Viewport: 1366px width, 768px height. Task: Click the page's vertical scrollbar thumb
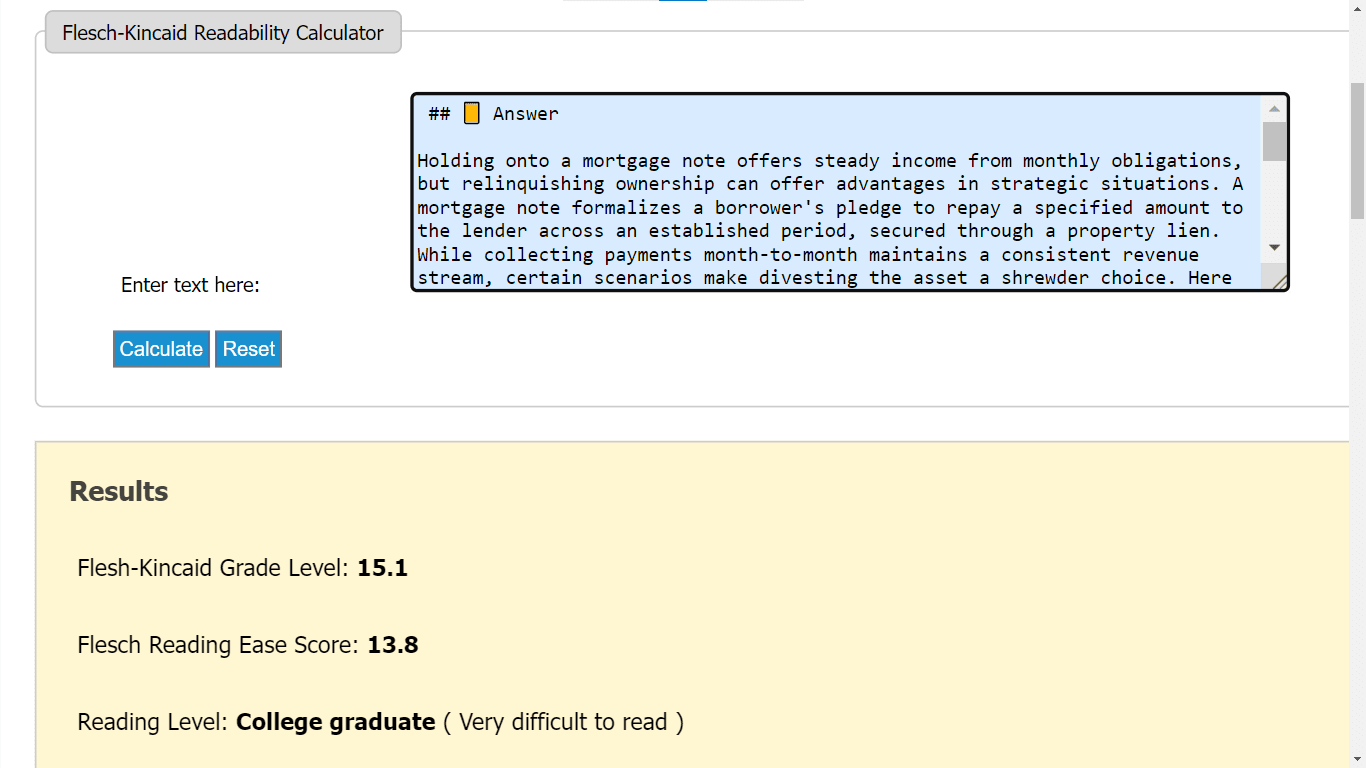click(1357, 150)
